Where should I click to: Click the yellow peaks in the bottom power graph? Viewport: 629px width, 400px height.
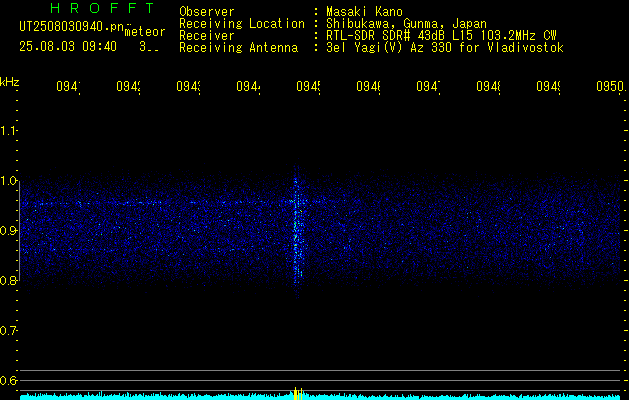point(298,393)
